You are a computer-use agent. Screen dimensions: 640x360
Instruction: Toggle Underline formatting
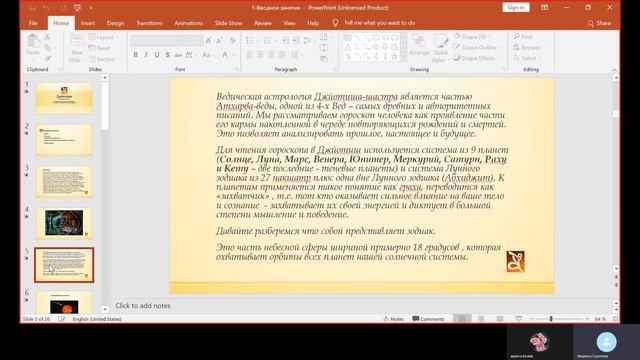click(157, 55)
